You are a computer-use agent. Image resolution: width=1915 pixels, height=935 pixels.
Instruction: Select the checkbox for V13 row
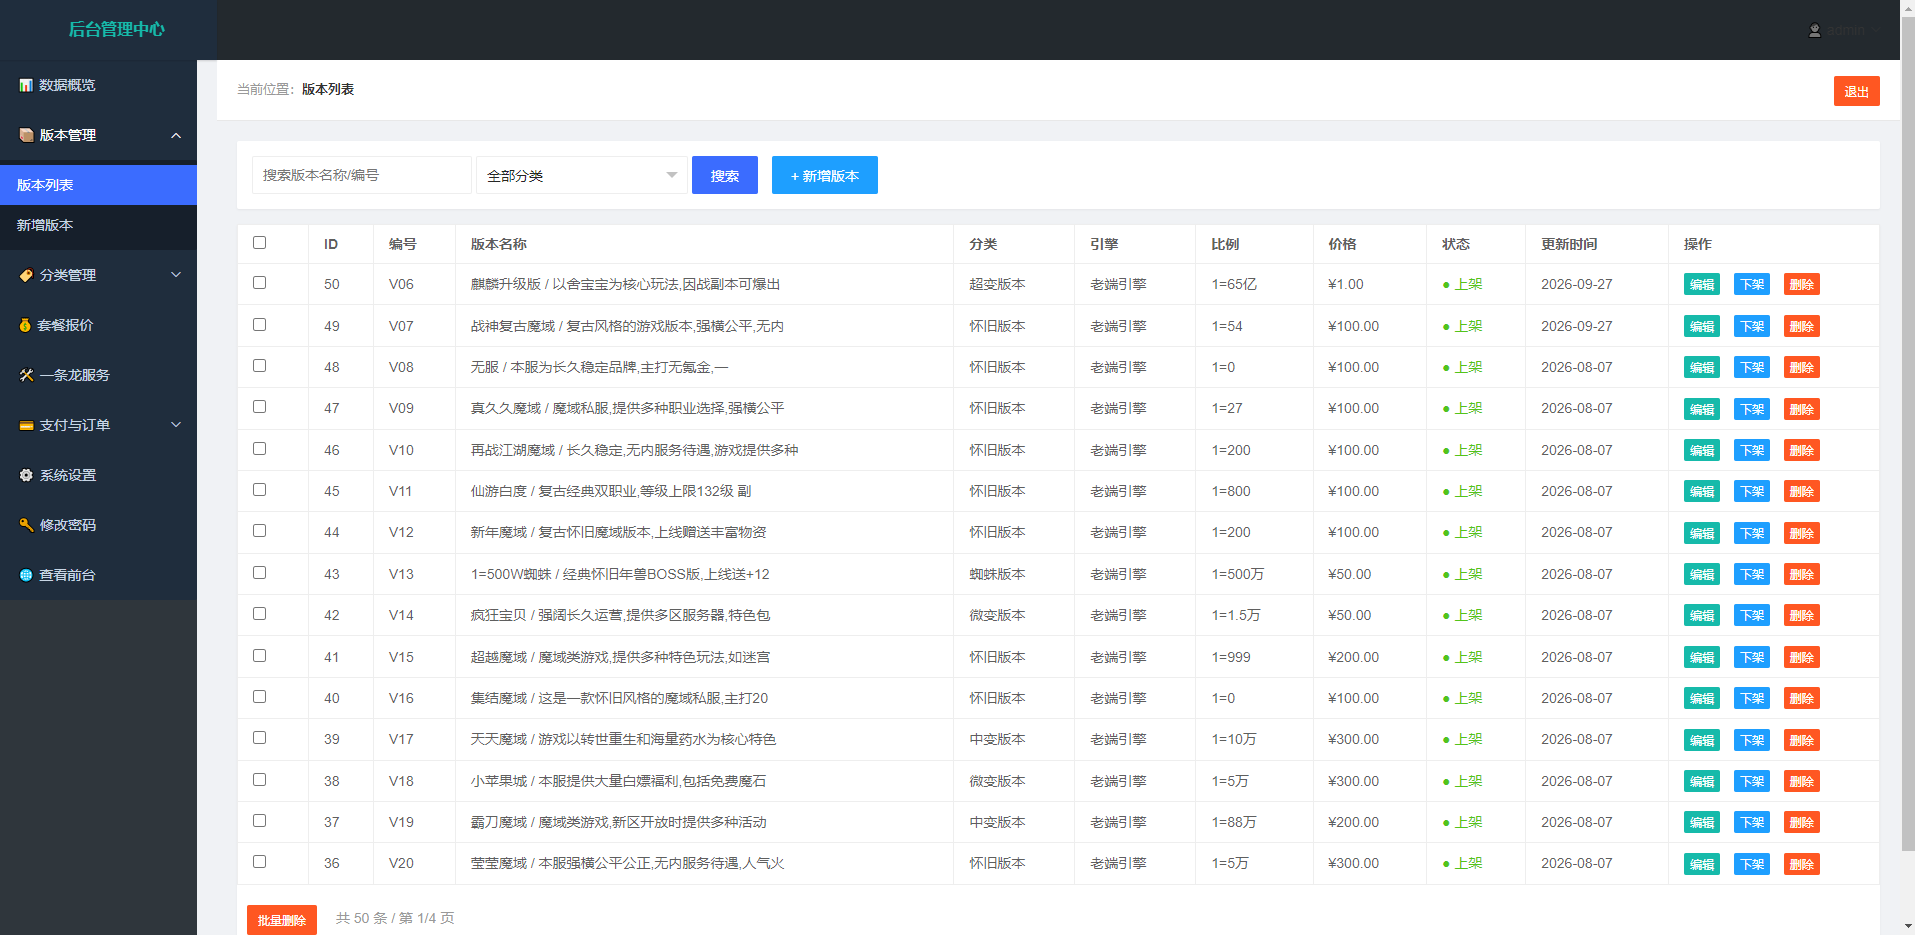coord(260,573)
